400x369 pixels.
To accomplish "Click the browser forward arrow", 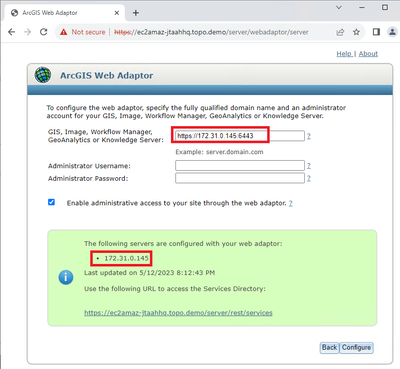I will tap(28, 32).
